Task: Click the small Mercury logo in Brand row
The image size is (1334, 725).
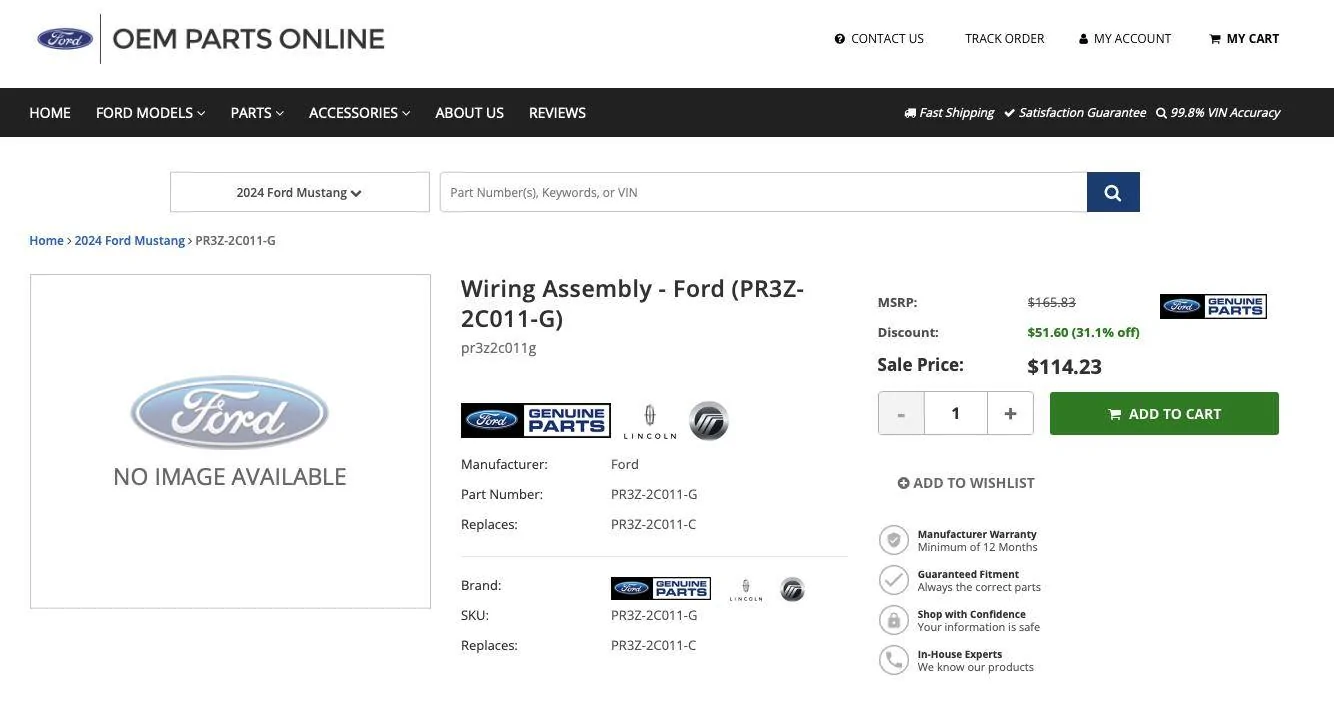Action: tap(792, 589)
